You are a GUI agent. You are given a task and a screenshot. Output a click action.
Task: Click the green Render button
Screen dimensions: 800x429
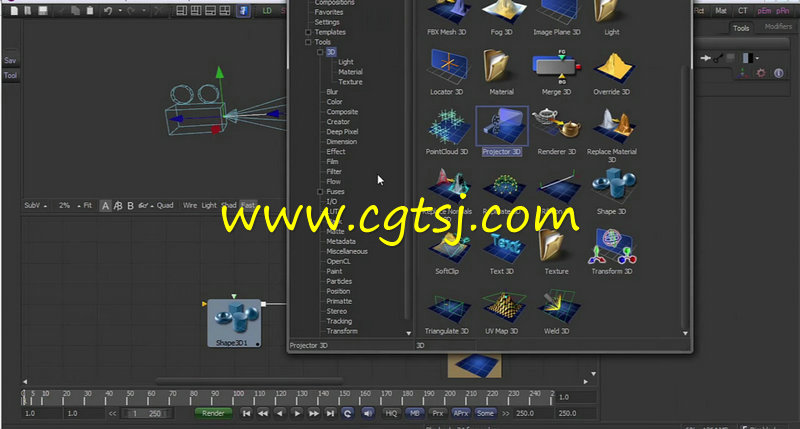[213, 413]
